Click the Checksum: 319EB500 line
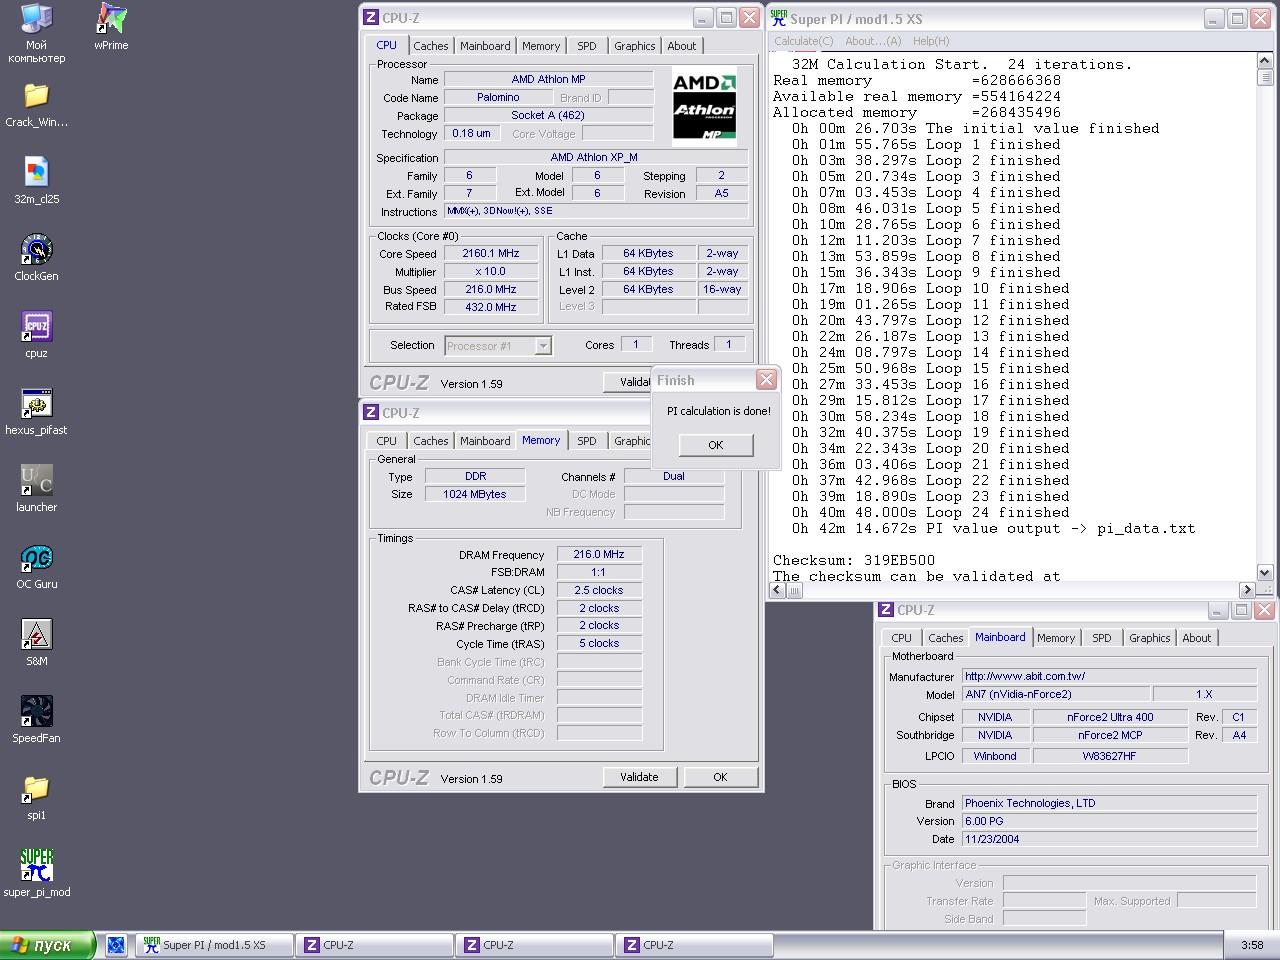The width and height of the screenshot is (1280, 960). click(853, 560)
